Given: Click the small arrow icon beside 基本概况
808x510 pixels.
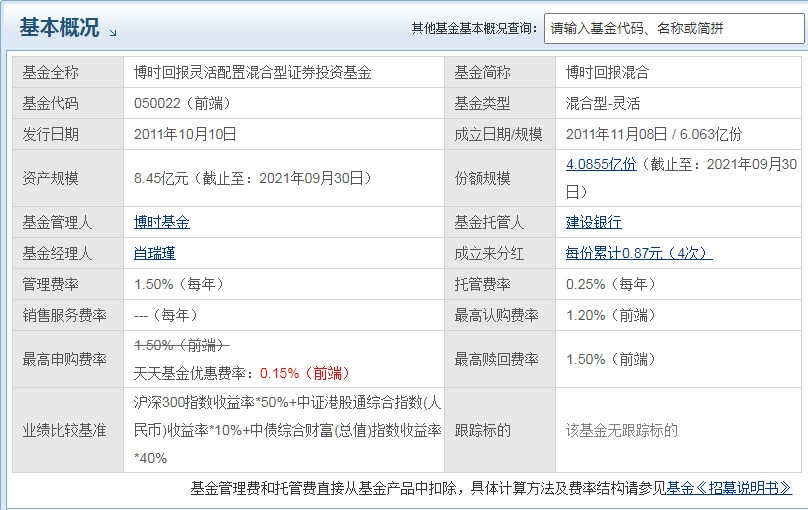Looking at the screenshot, I should point(113,32).
